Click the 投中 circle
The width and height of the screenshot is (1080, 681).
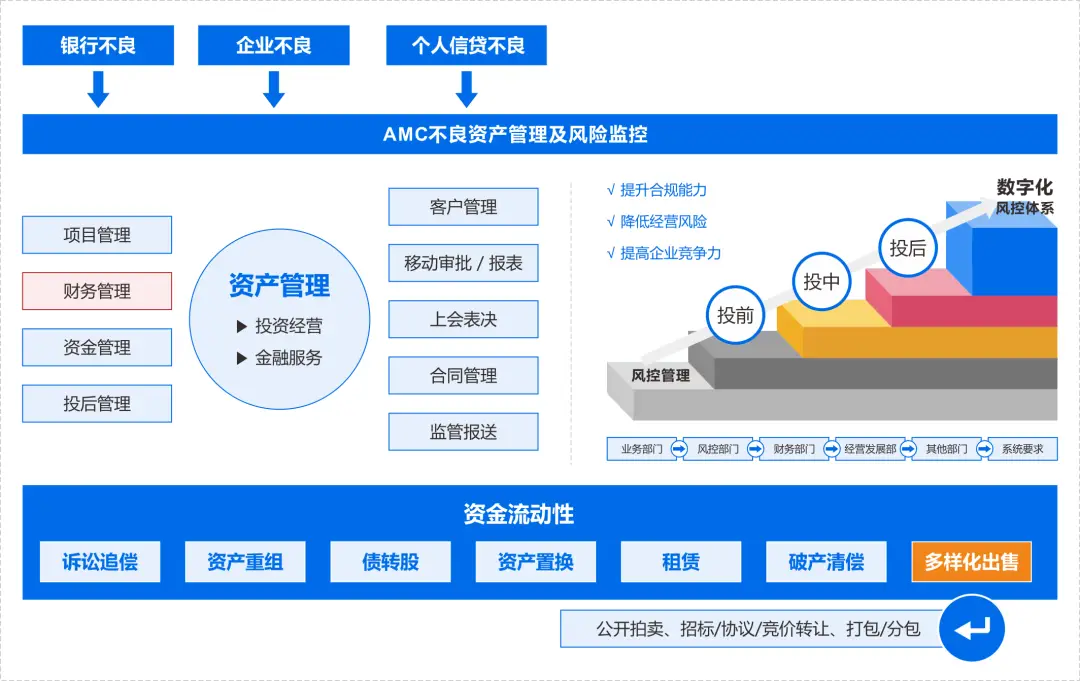[x=822, y=282]
